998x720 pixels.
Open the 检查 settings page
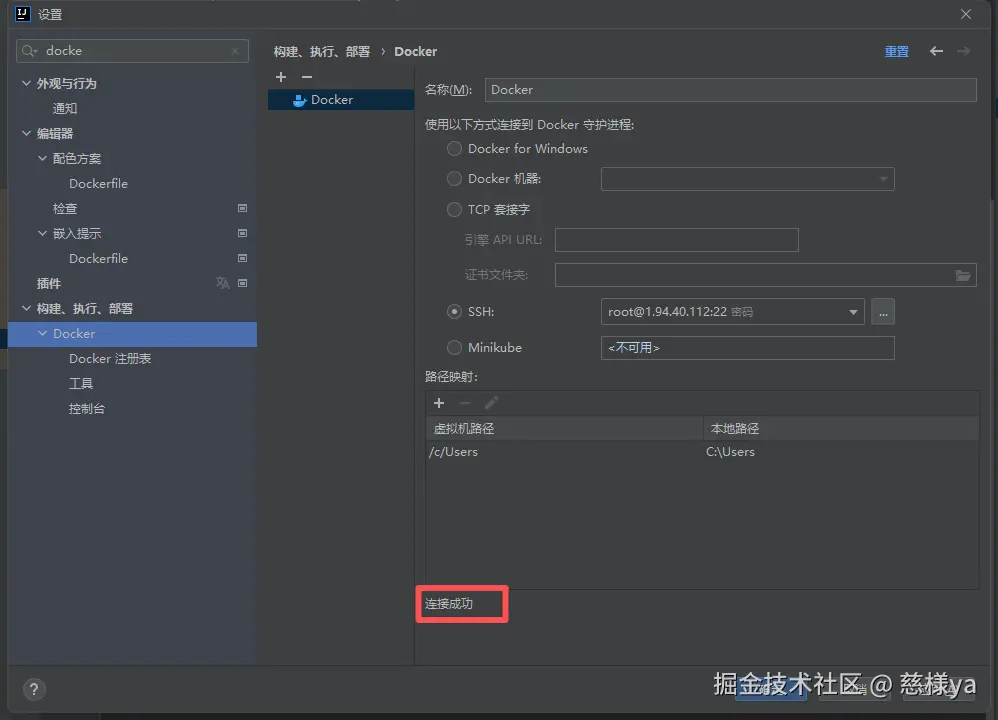65,208
